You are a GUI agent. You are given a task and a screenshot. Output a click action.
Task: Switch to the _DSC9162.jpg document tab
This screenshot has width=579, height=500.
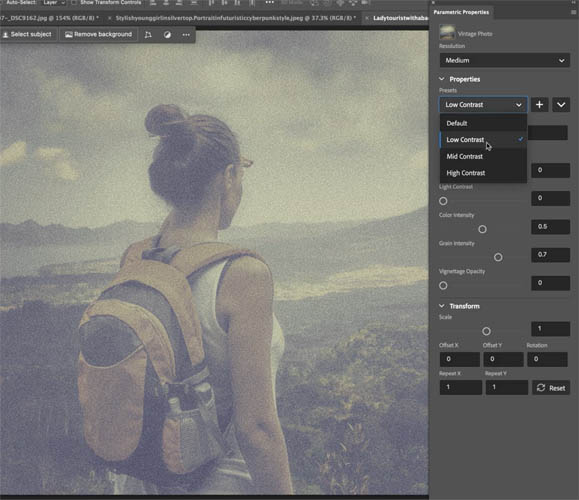tap(50, 18)
